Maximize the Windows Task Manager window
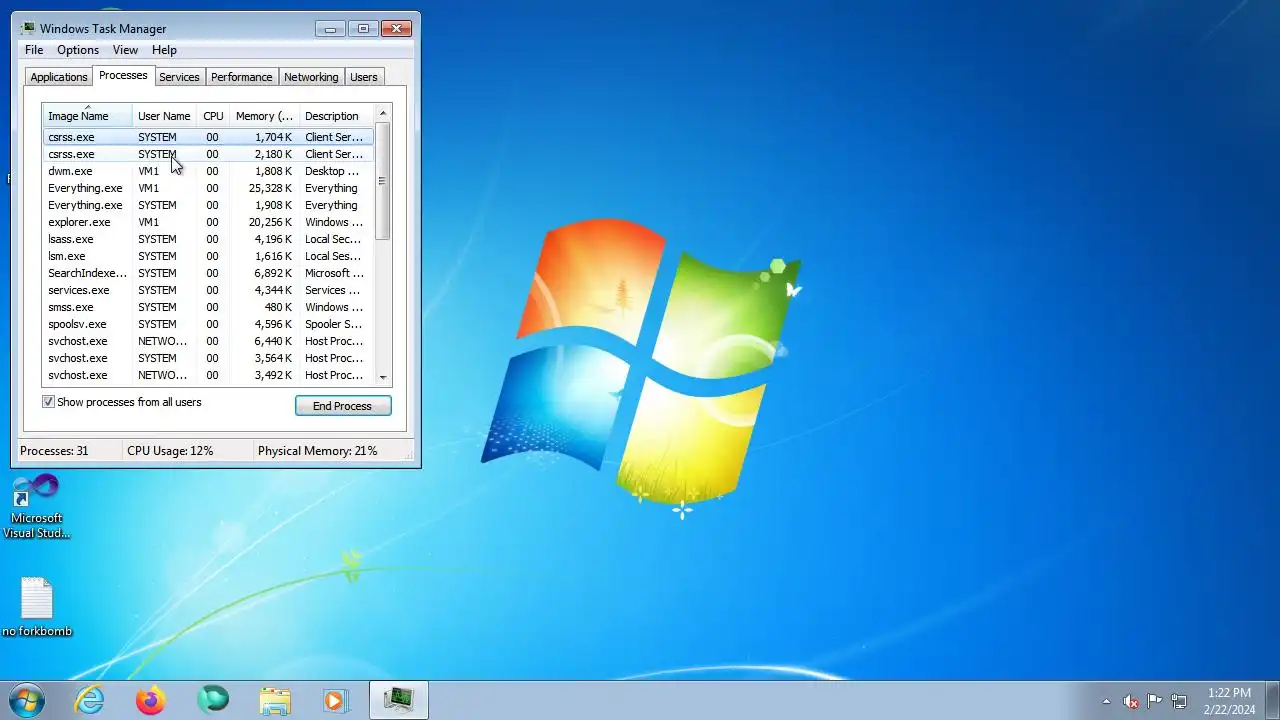 (363, 28)
